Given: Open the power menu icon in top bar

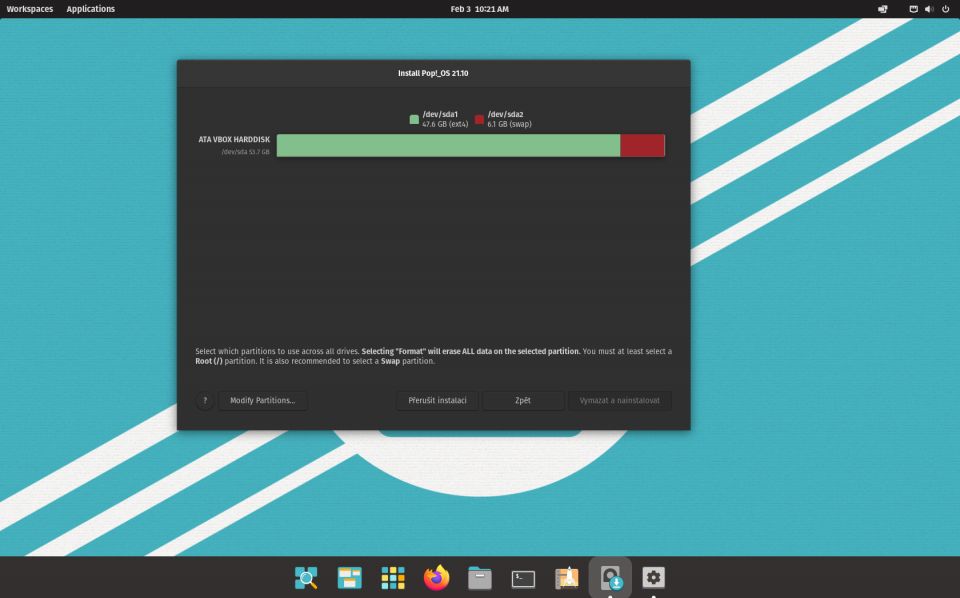Looking at the screenshot, I should [x=946, y=9].
